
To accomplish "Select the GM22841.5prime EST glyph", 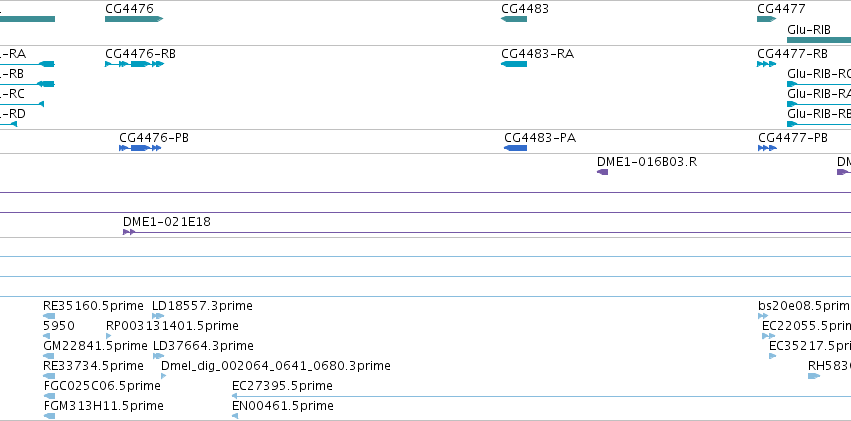I will coord(49,356).
